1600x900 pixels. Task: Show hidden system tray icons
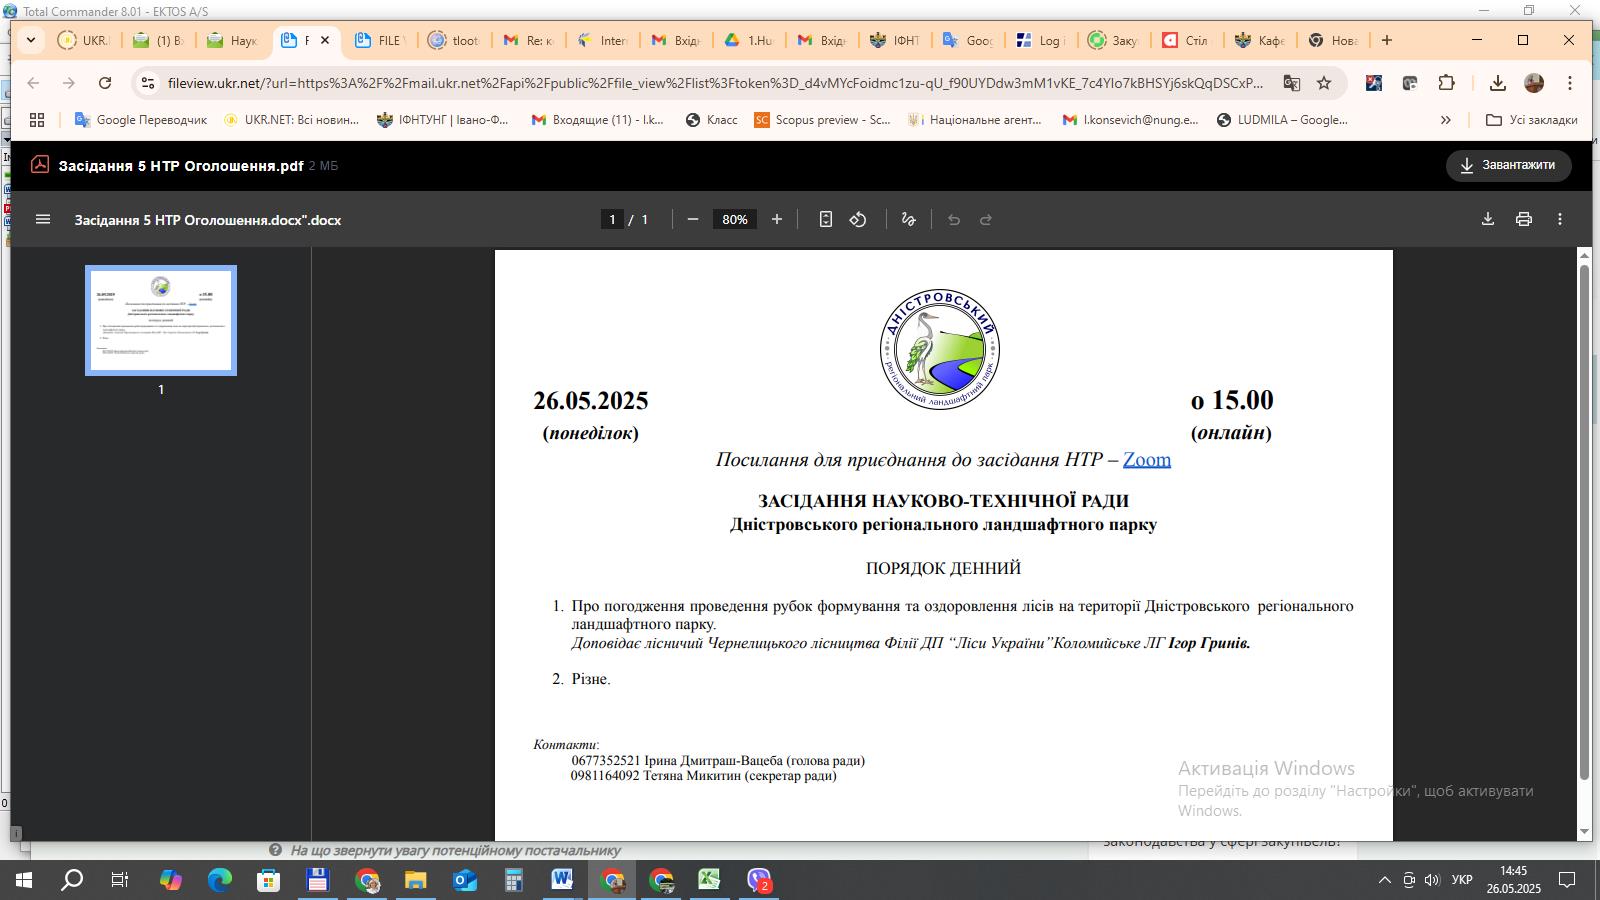pos(1384,881)
